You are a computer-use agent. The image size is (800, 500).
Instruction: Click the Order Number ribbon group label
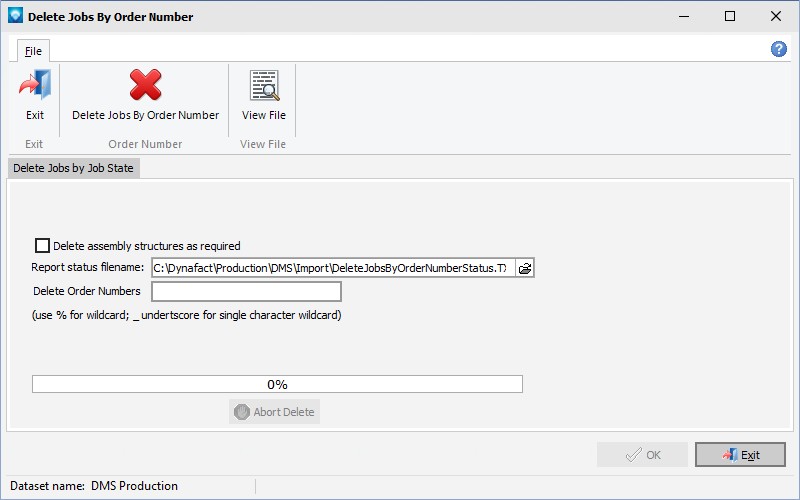[x=145, y=144]
